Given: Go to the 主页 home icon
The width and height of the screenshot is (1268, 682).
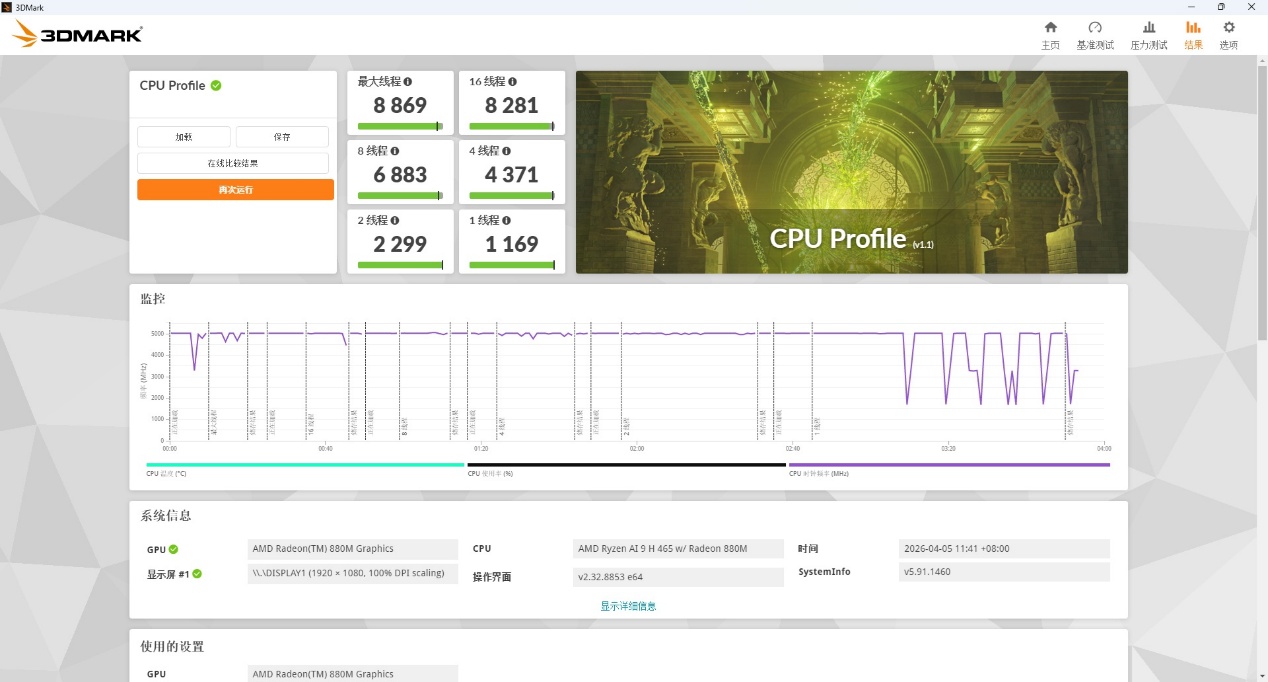Looking at the screenshot, I should (1050, 27).
